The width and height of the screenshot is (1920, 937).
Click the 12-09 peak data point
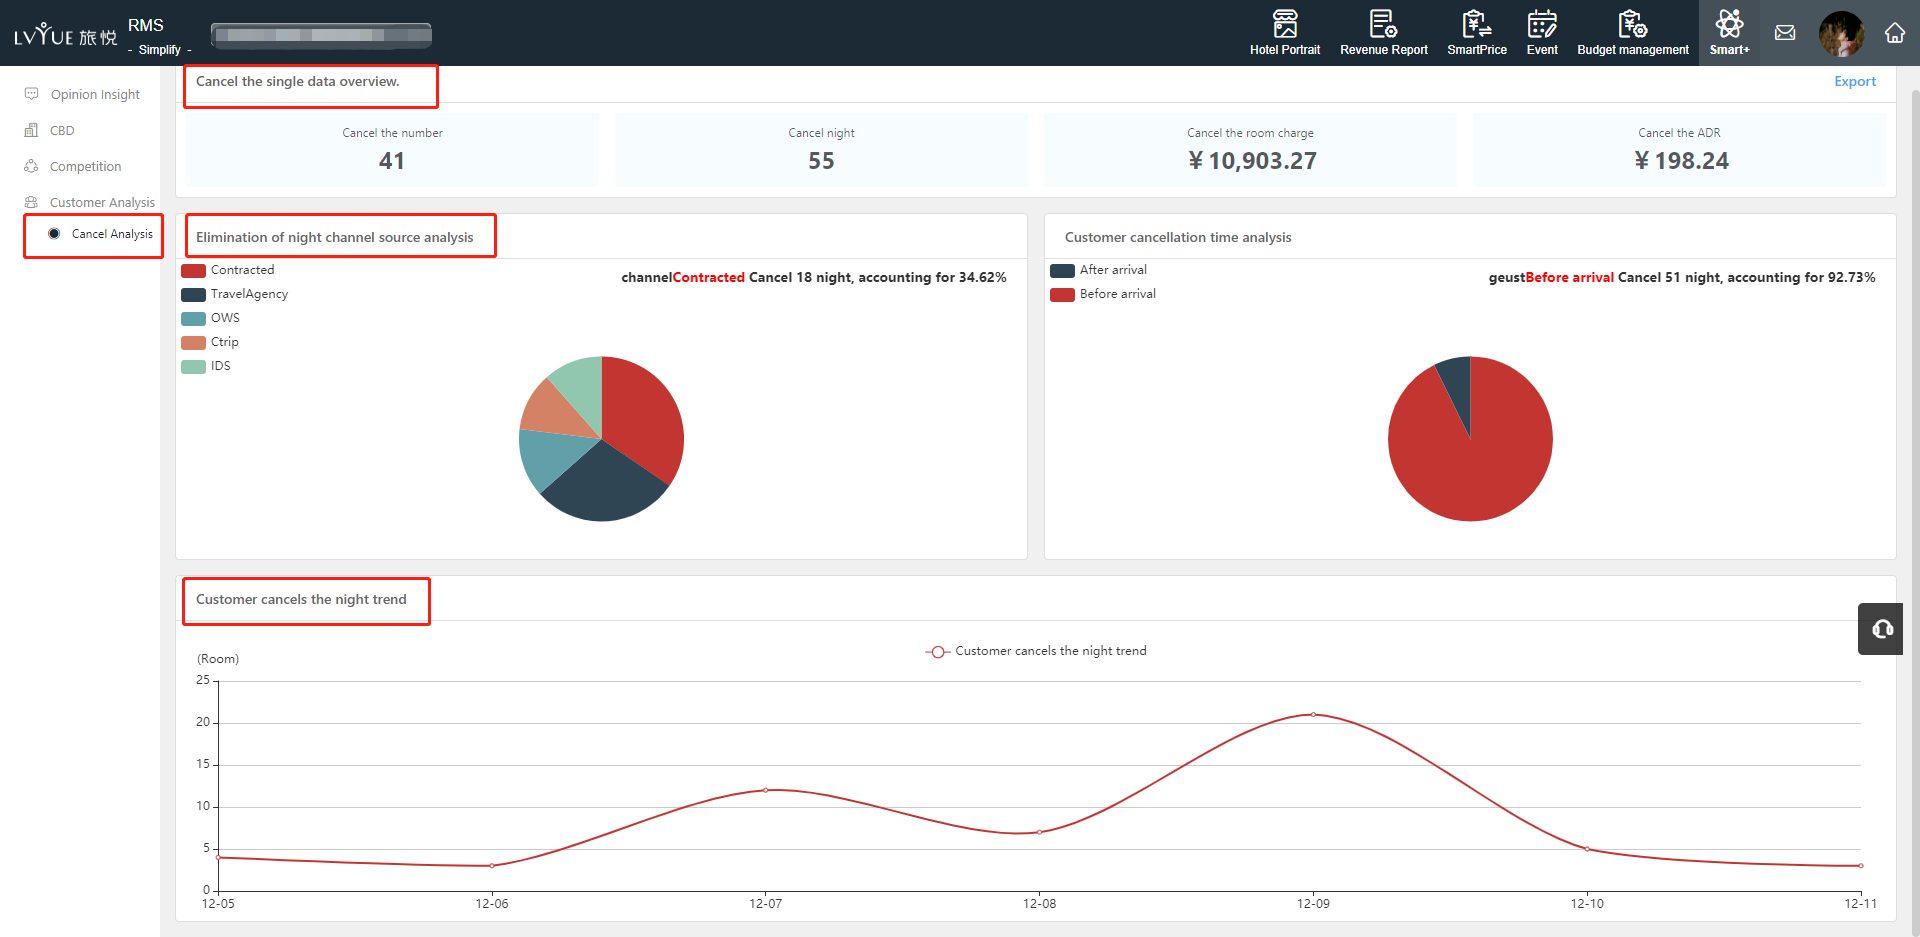(1313, 714)
